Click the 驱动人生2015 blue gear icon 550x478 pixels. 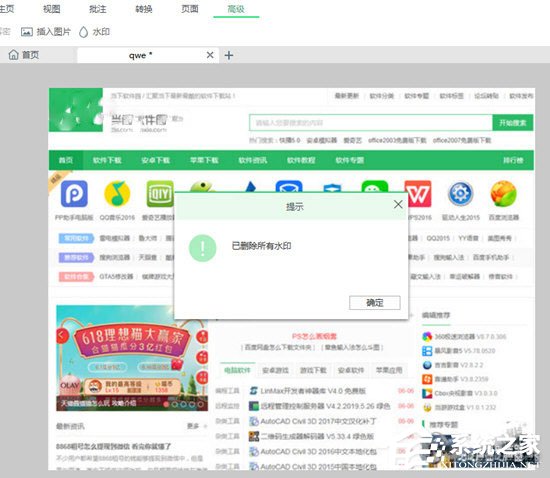point(461,194)
